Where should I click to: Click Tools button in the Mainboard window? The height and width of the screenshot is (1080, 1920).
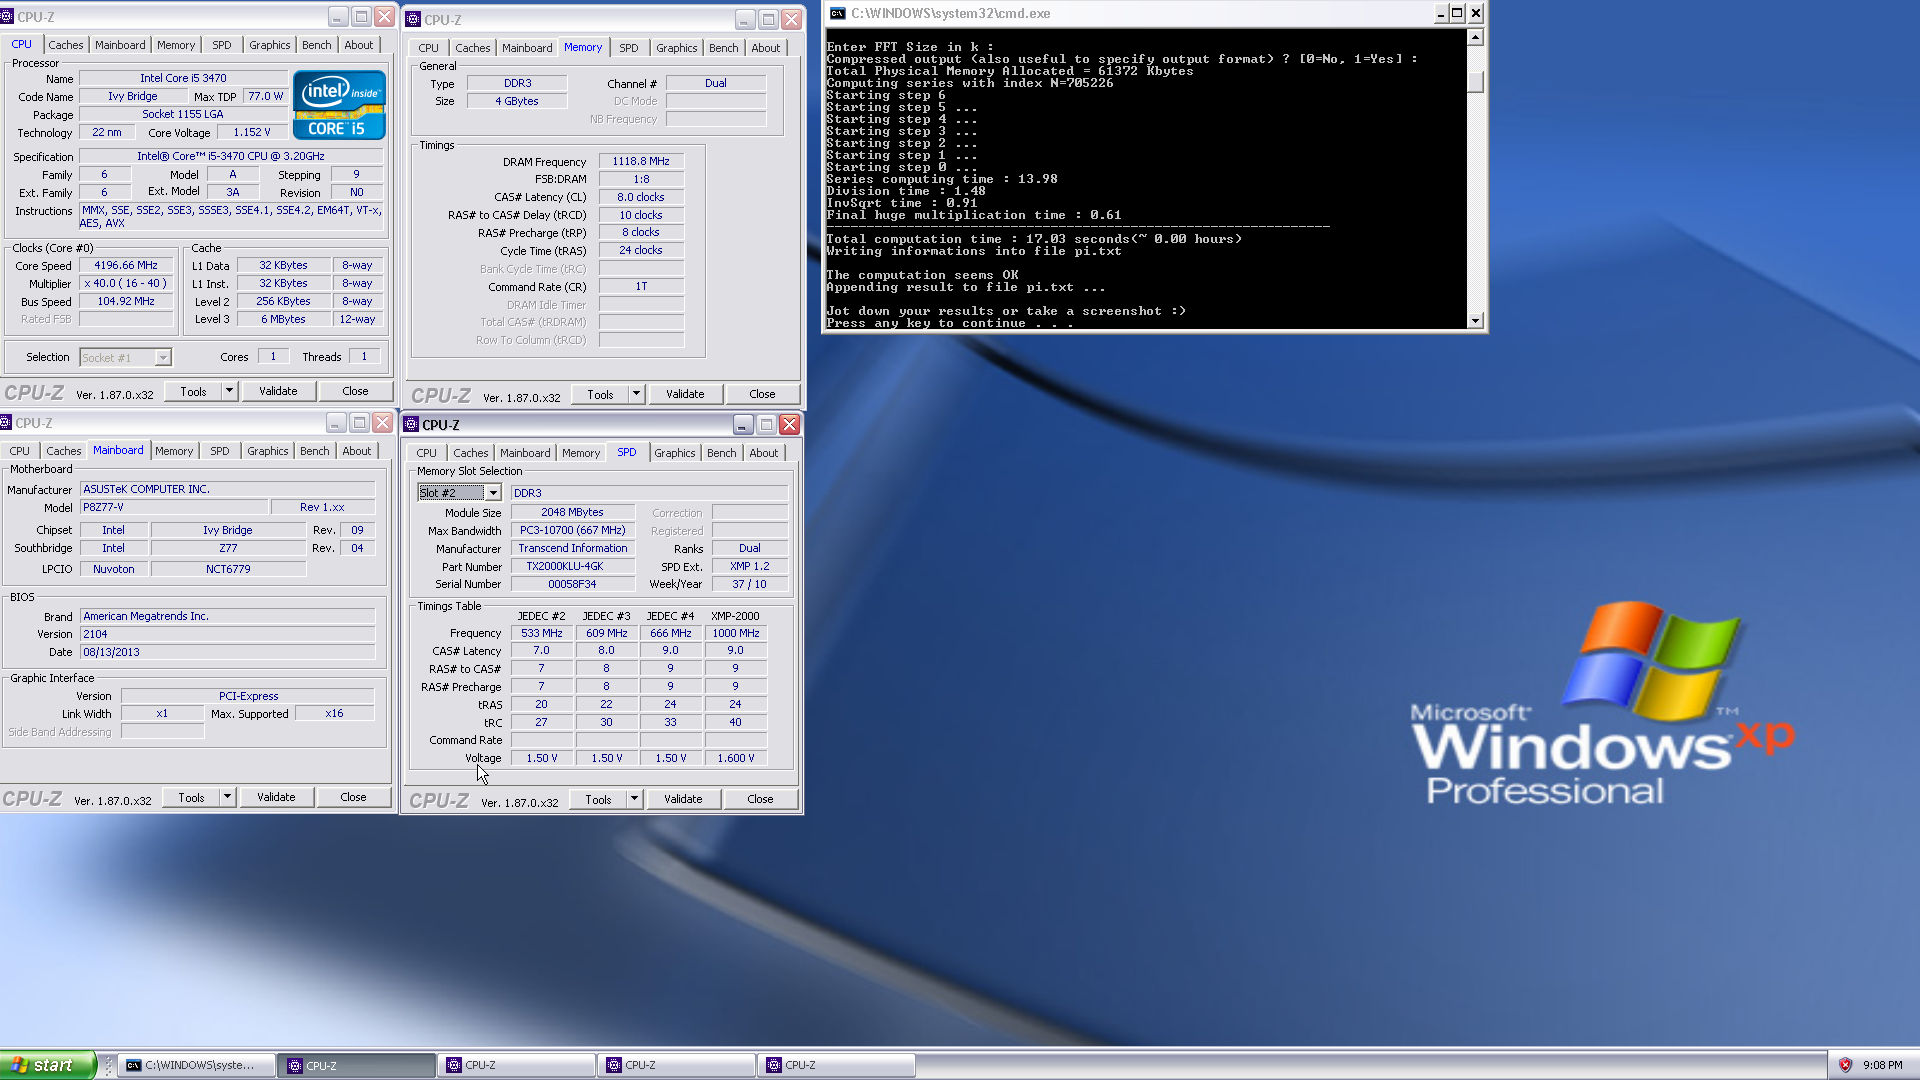pyautogui.click(x=192, y=797)
